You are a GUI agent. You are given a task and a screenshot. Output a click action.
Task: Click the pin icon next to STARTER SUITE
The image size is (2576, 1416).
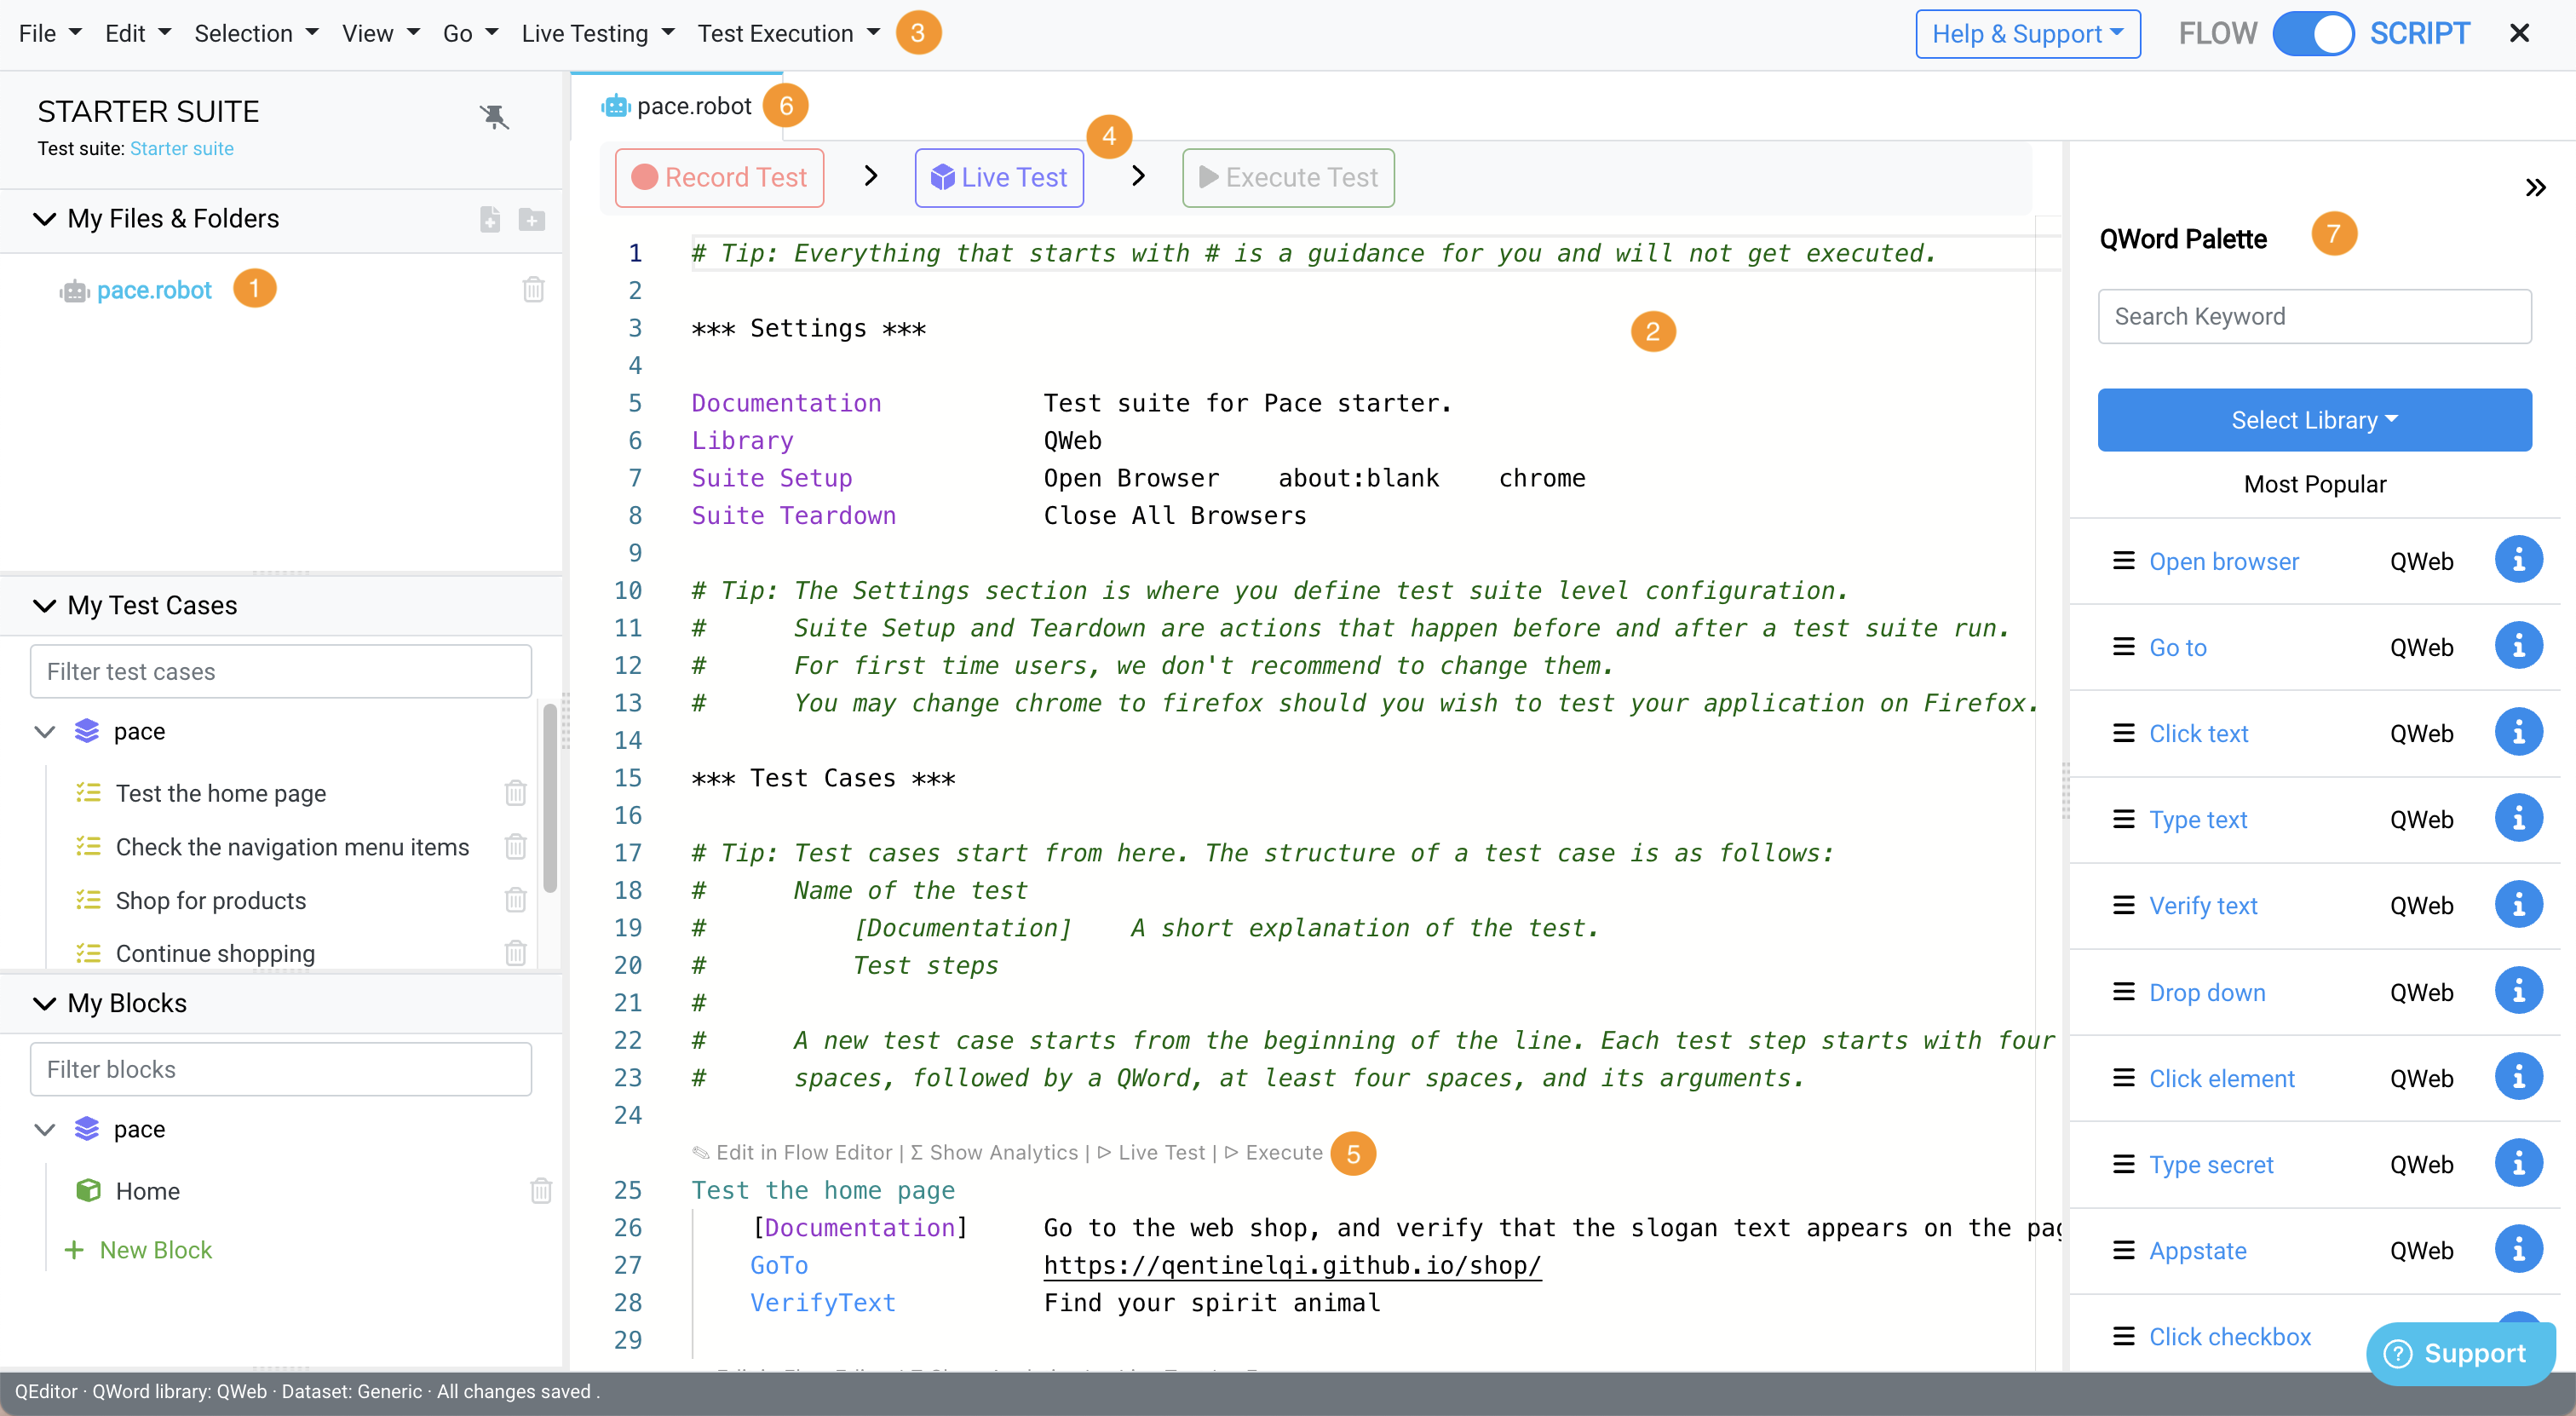495,112
